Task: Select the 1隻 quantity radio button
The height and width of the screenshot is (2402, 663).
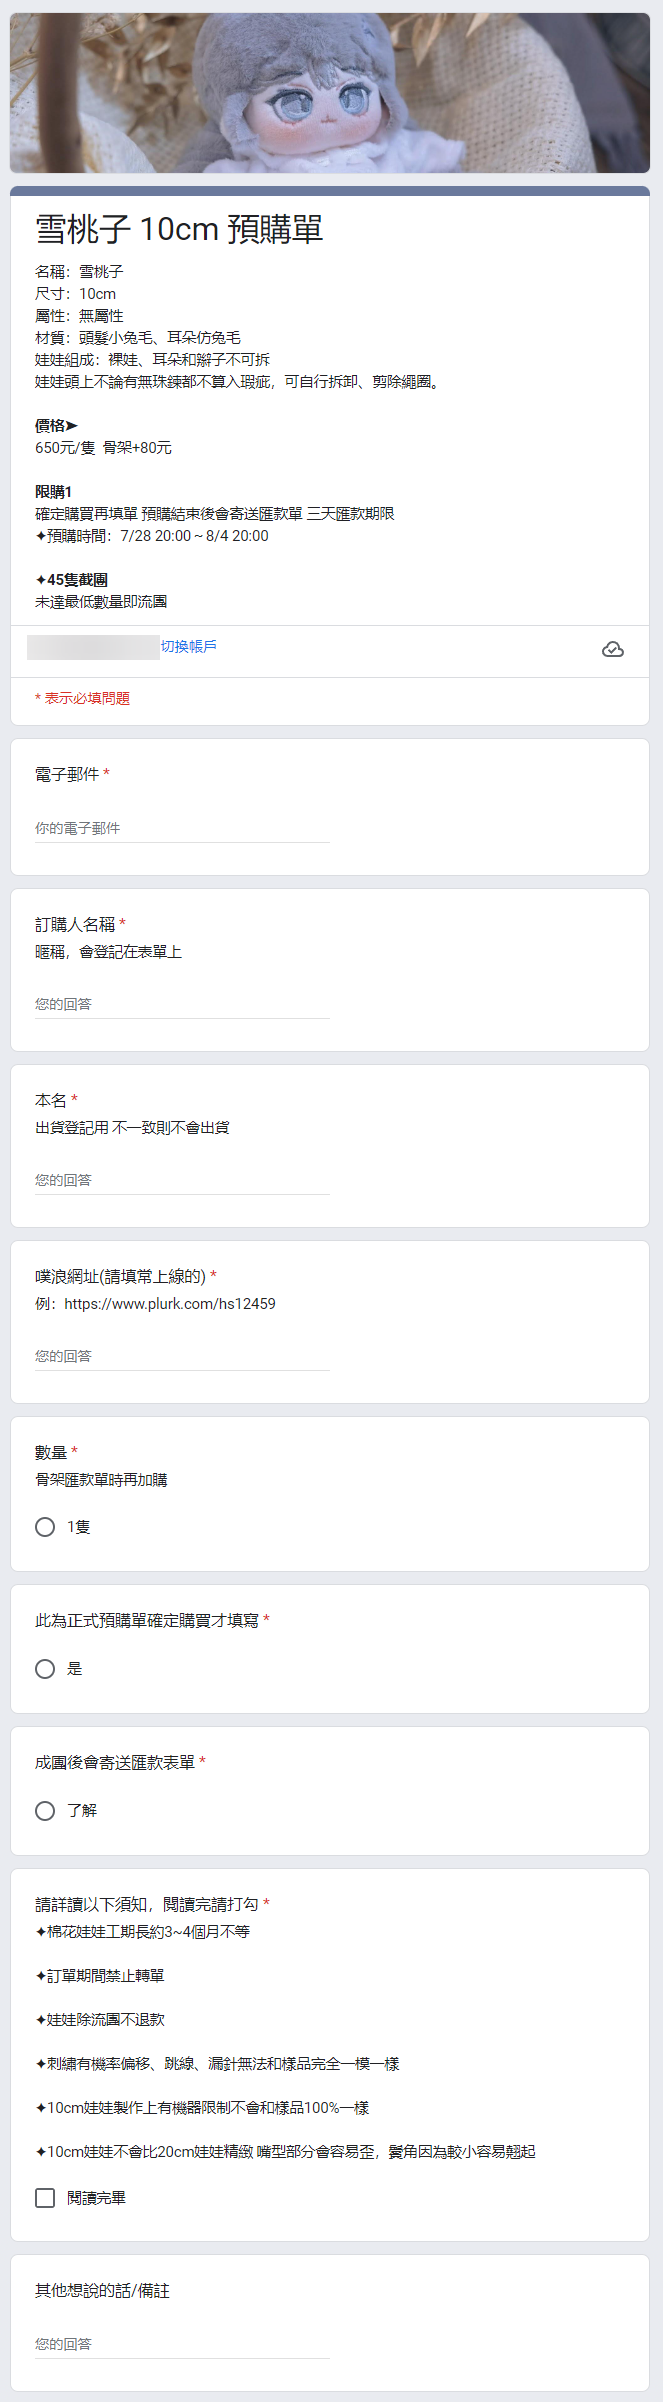Action: [45, 1527]
